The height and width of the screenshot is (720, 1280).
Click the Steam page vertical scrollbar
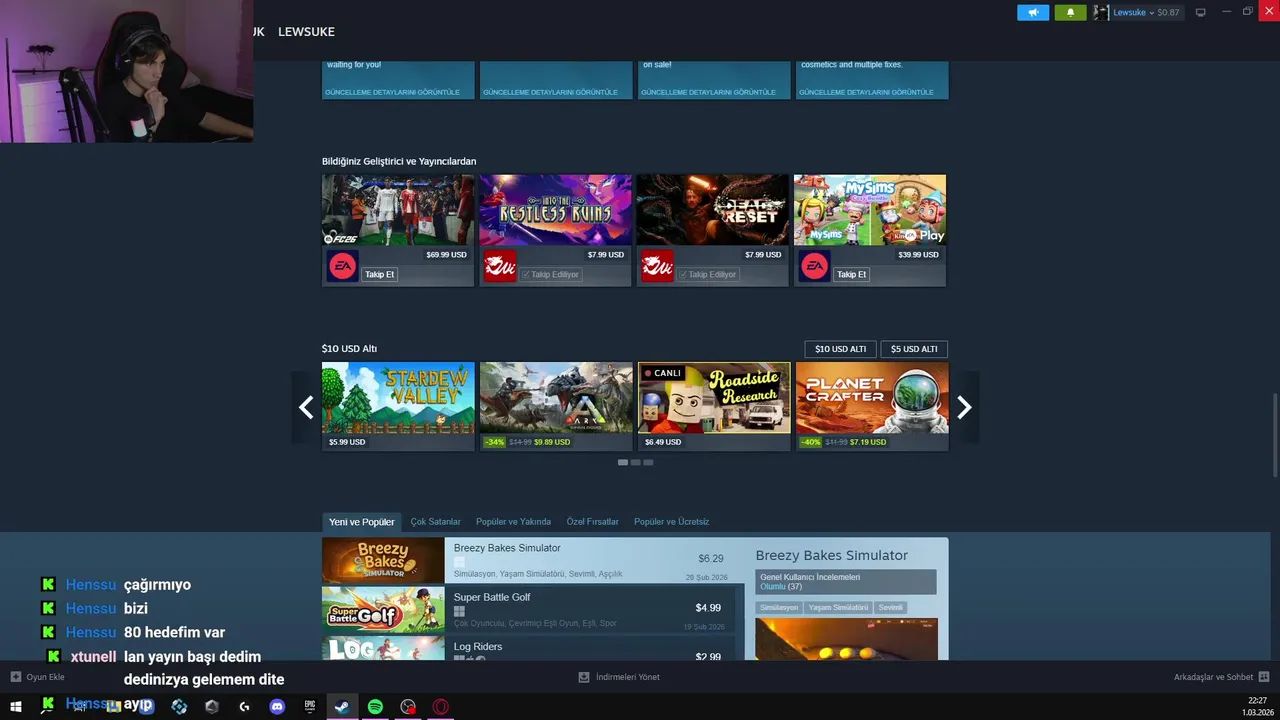click(1274, 435)
